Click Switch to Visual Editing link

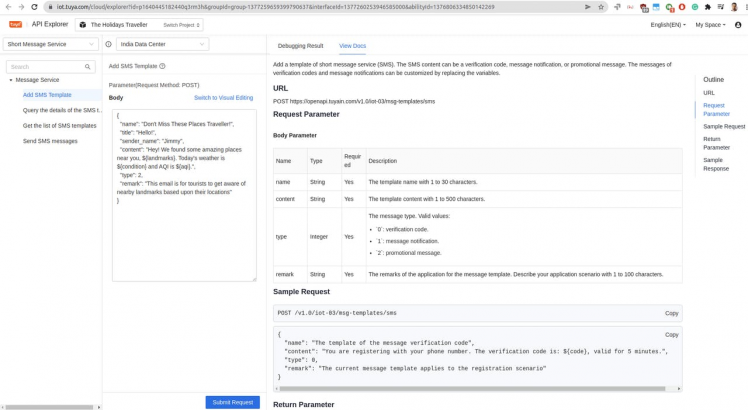(223, 98)
